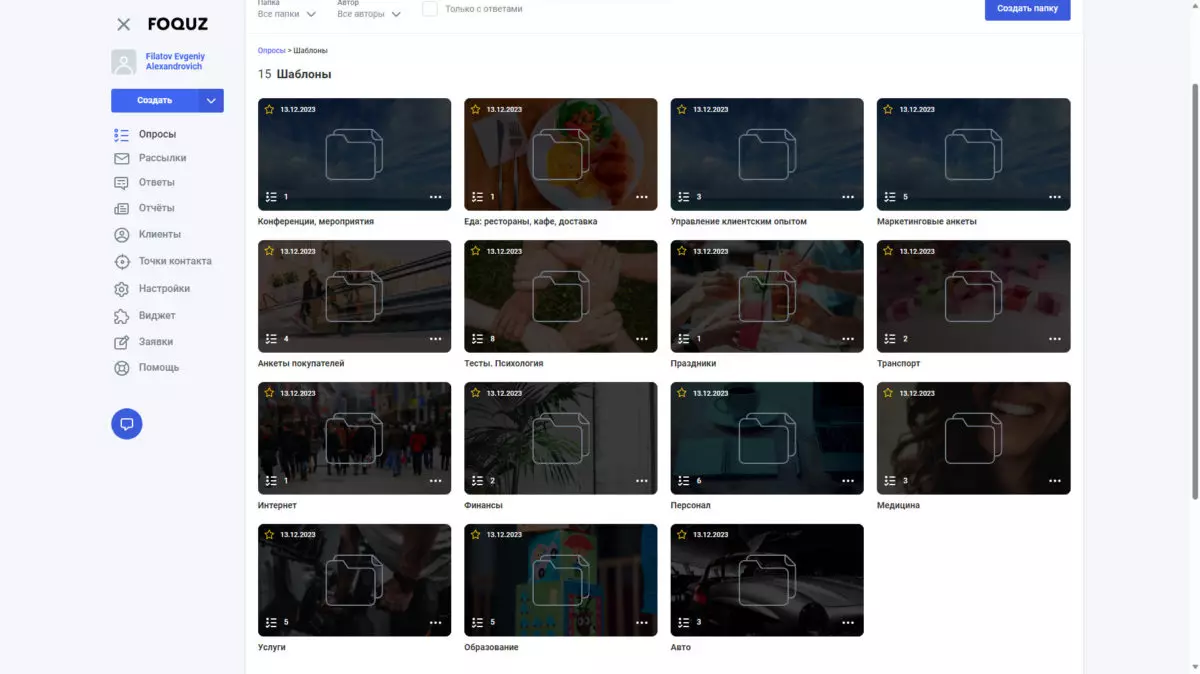Open more options on Интернет card
The width and height of the screenshot is (1200, 674).
tap(435, 481)
